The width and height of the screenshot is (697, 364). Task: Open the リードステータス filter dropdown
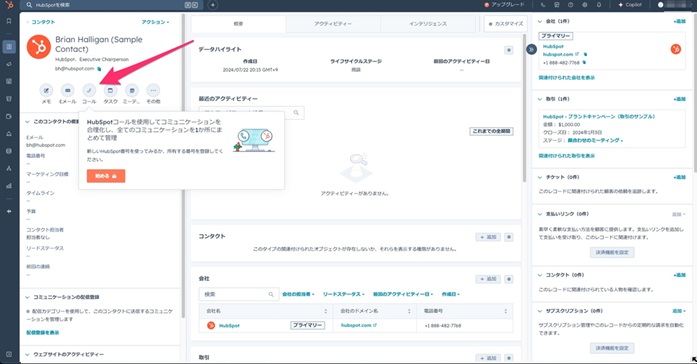click(x=344, y=294)
